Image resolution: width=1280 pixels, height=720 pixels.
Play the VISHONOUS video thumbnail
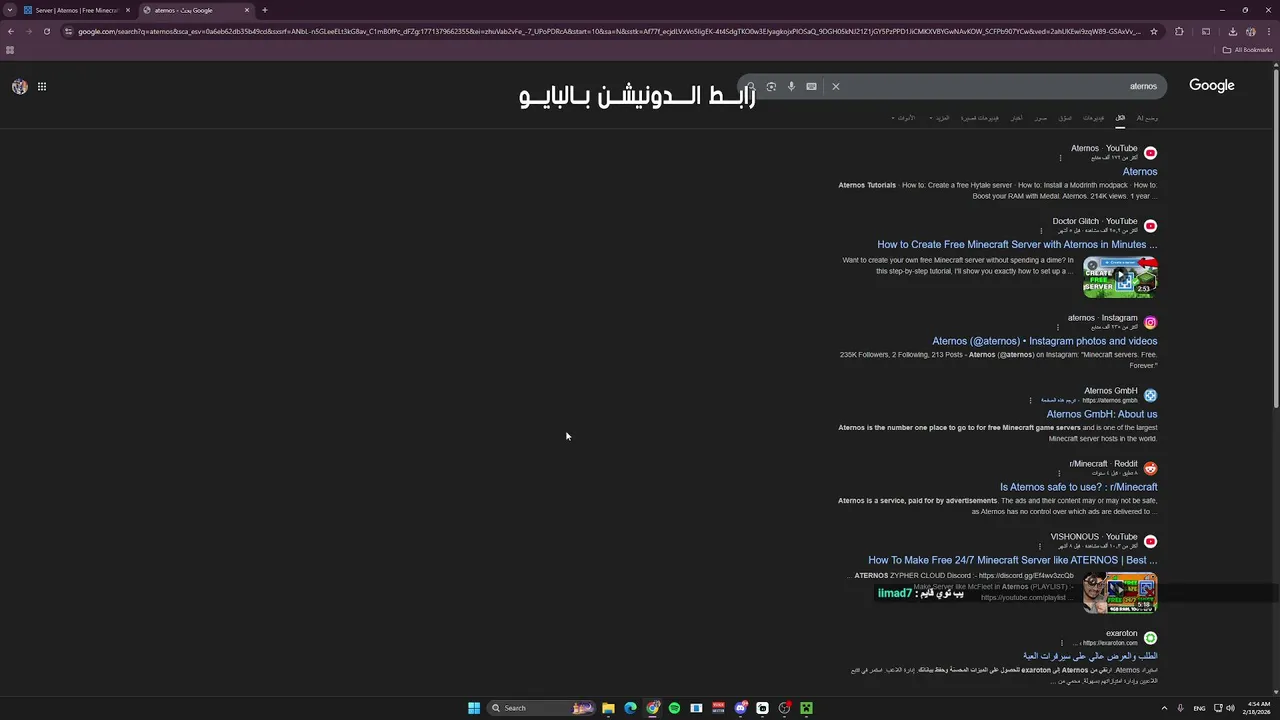point(1120,592)
